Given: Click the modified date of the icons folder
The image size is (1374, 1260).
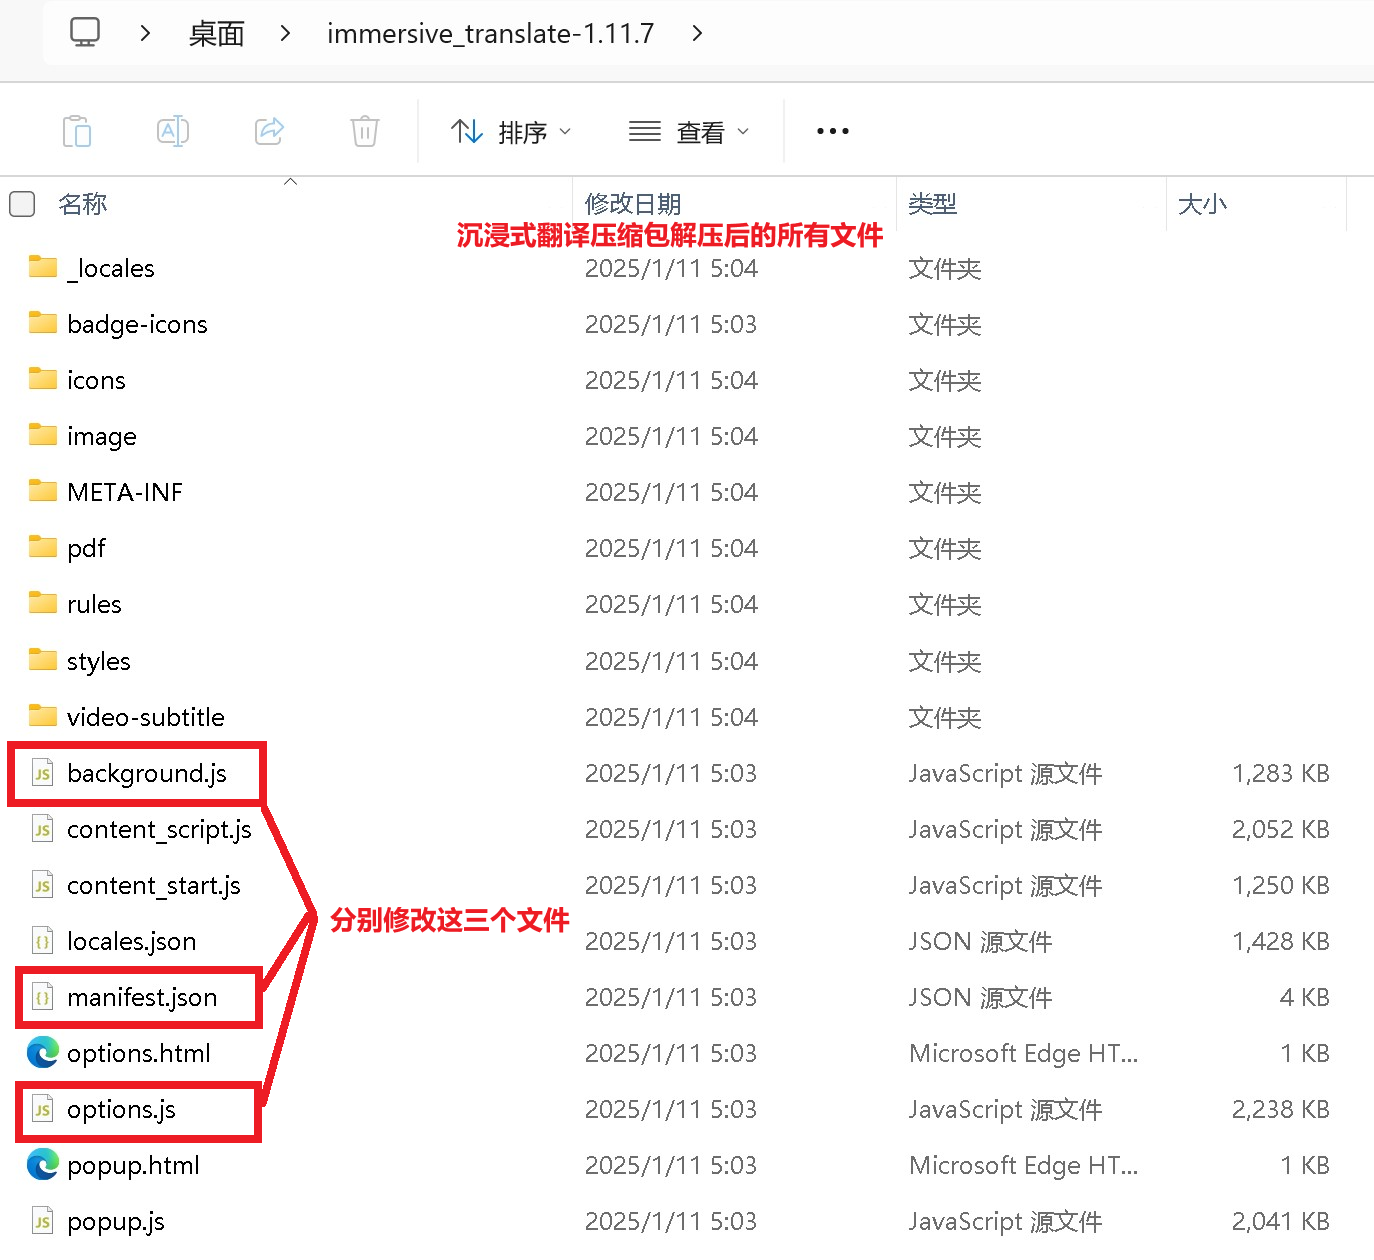Looking at the screenshot, I should tap(671, 380).
